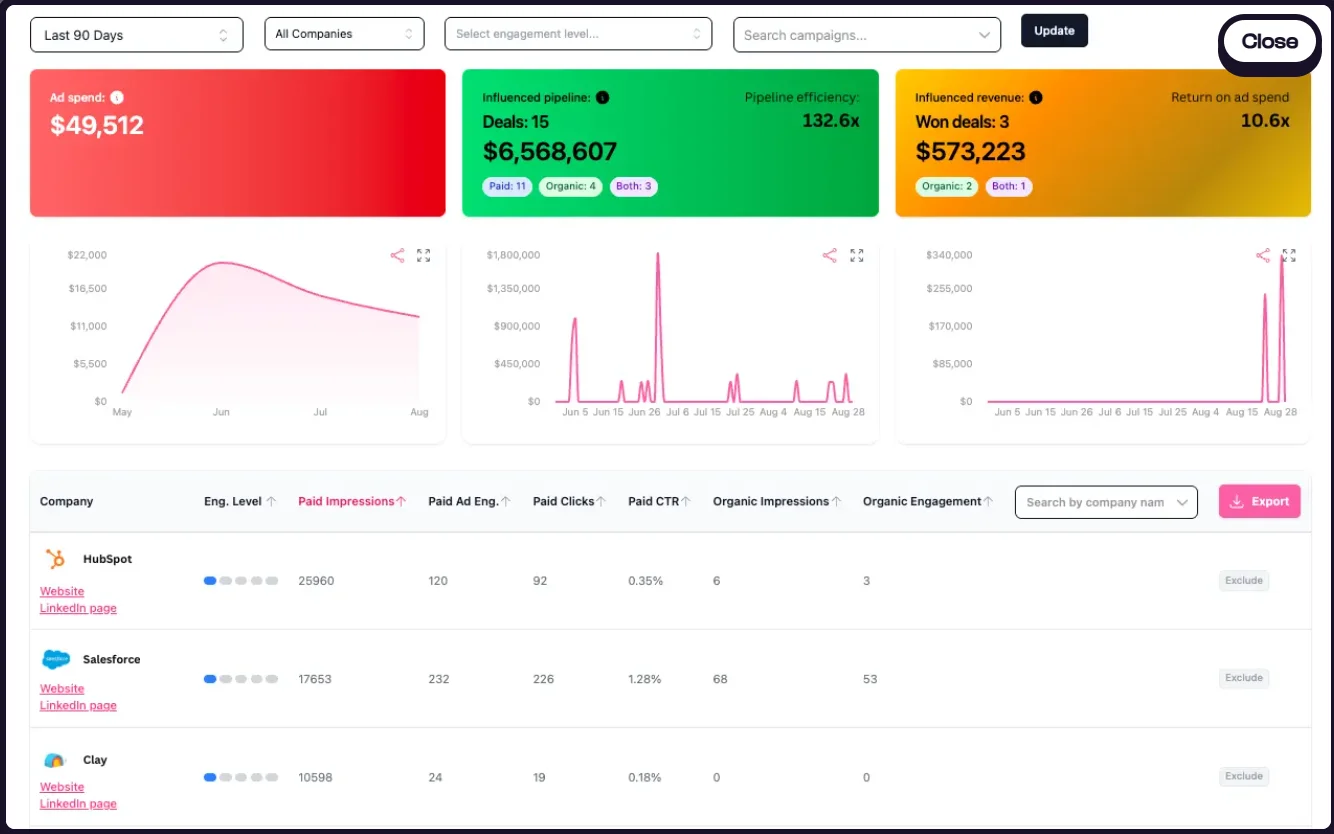Click the Export button
The width and height of the screenshot is (1334, 834).
pos(1259,502)
